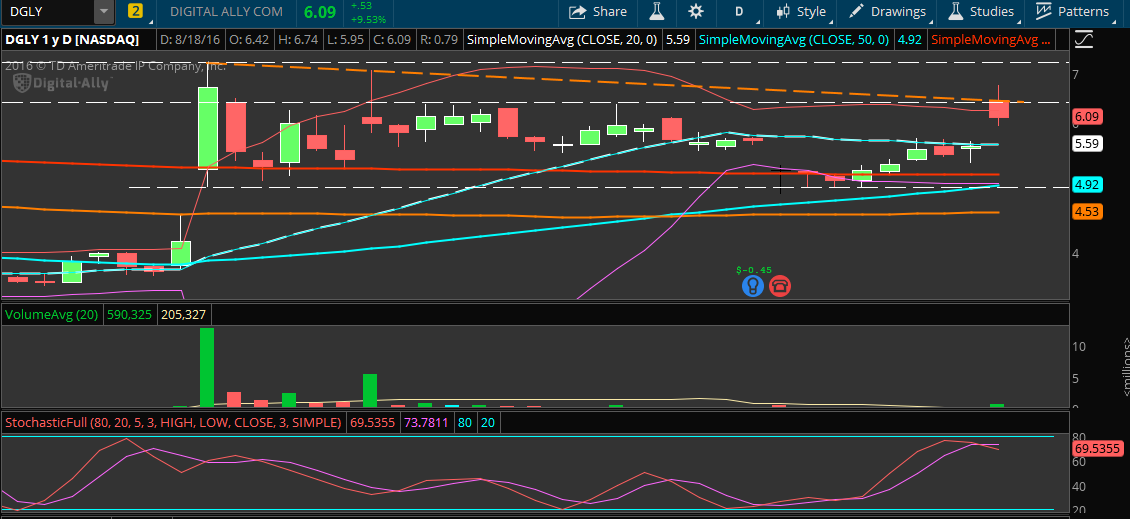The width and height of the screenshot is (1130, 519).
Task: Click the 6.09 red price bubble
Action: click(x=1087, y=117)
